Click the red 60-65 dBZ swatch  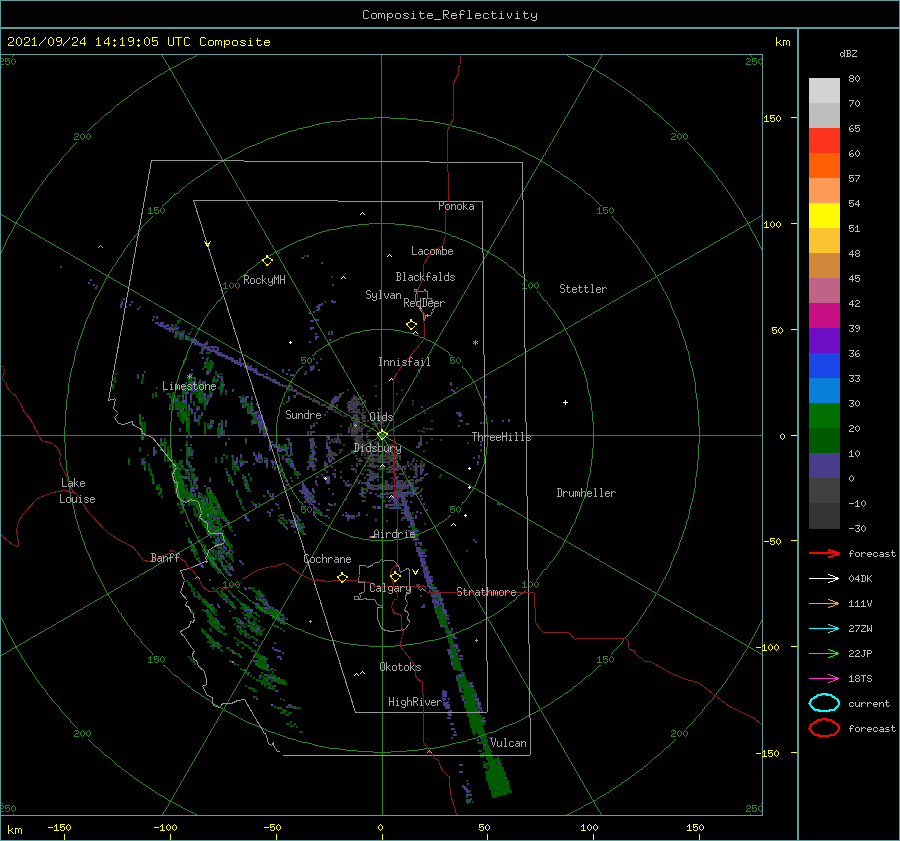[x=824, y=141]
